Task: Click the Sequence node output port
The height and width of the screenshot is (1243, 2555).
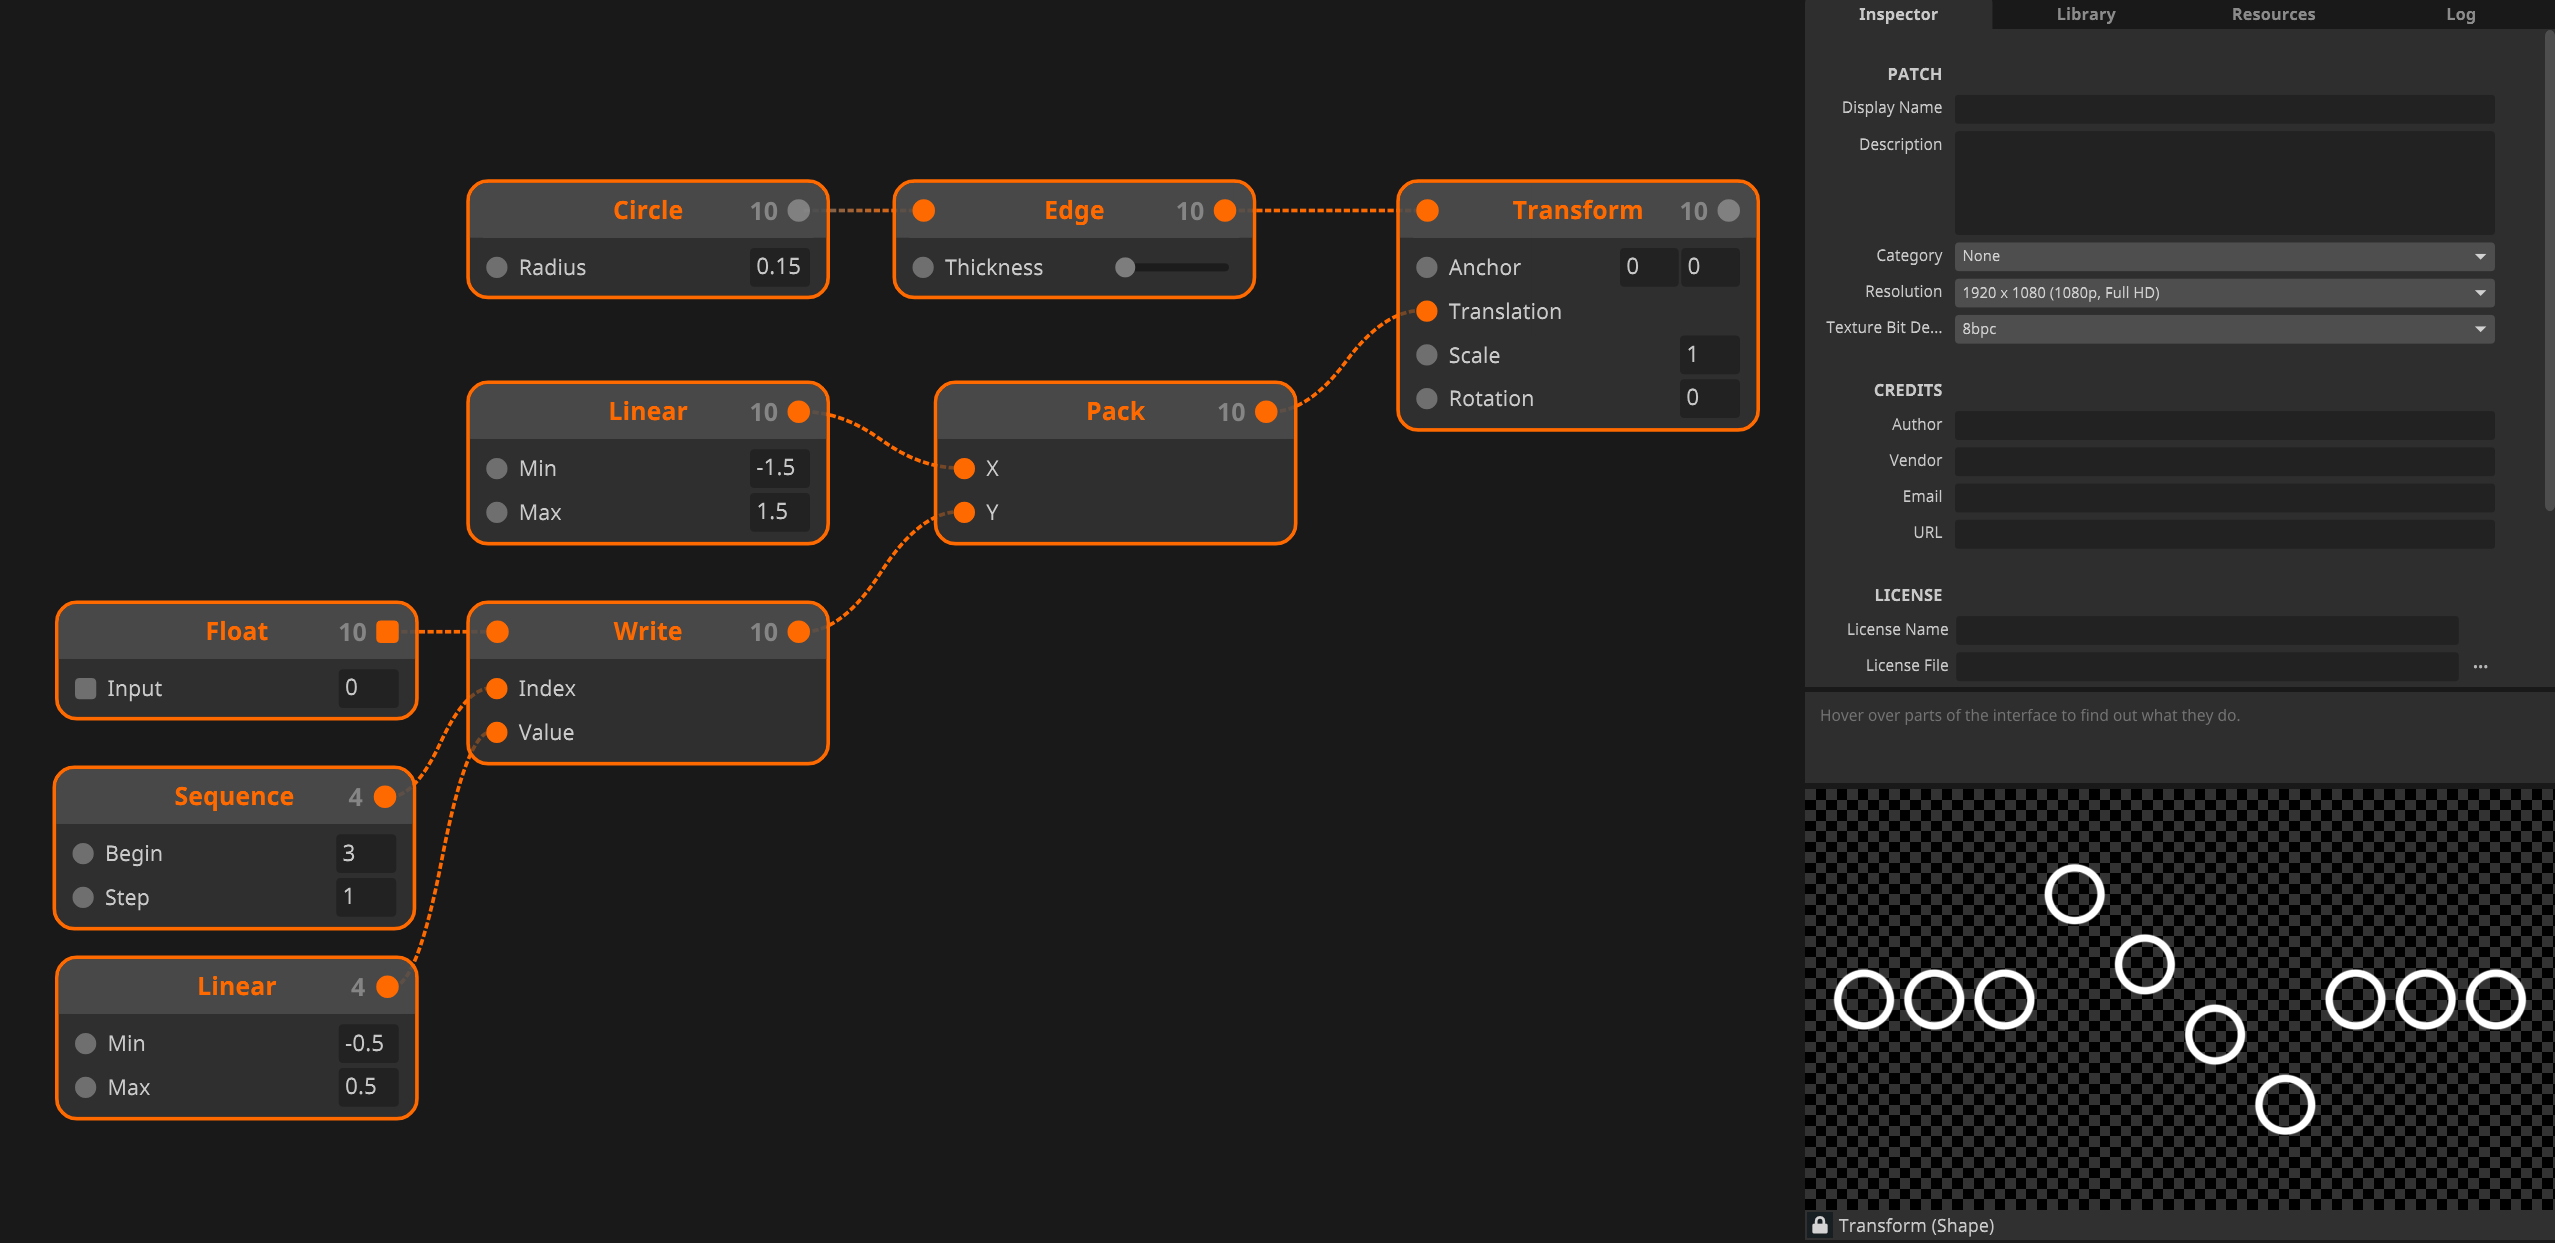Action: (x=385, y=797)
